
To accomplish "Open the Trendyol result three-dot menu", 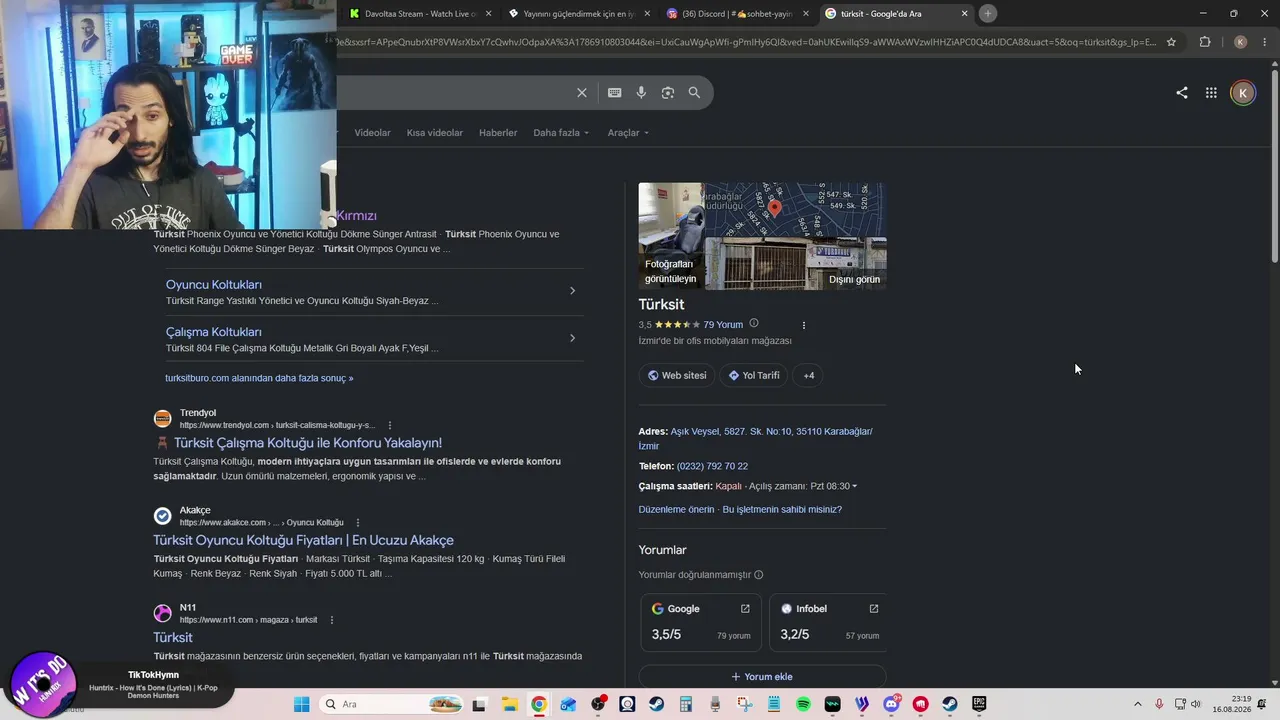I will point(390,425).
